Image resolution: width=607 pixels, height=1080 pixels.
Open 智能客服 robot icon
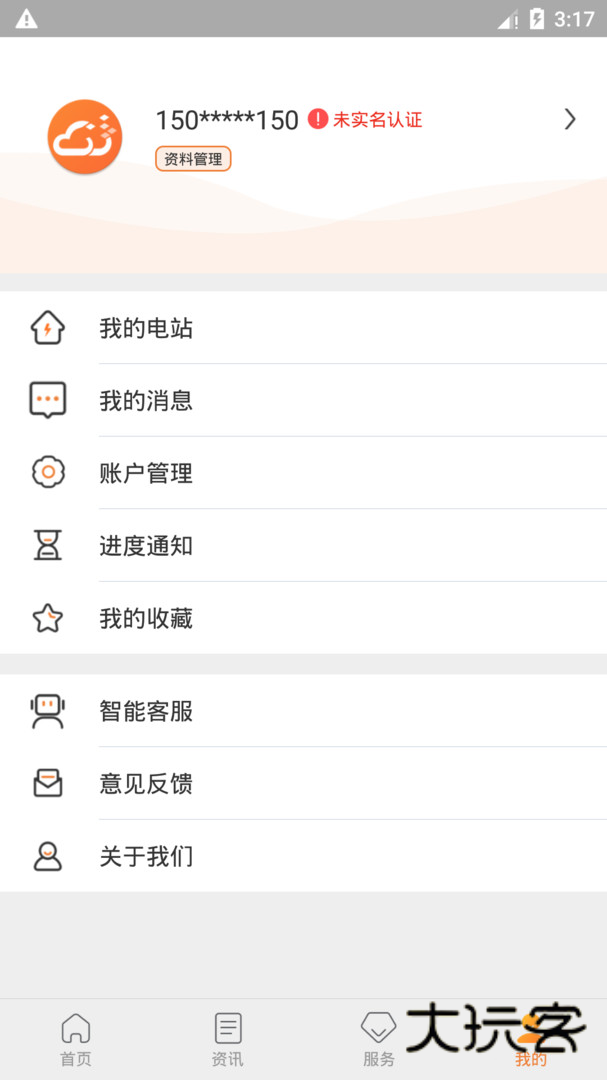point(47,711)
